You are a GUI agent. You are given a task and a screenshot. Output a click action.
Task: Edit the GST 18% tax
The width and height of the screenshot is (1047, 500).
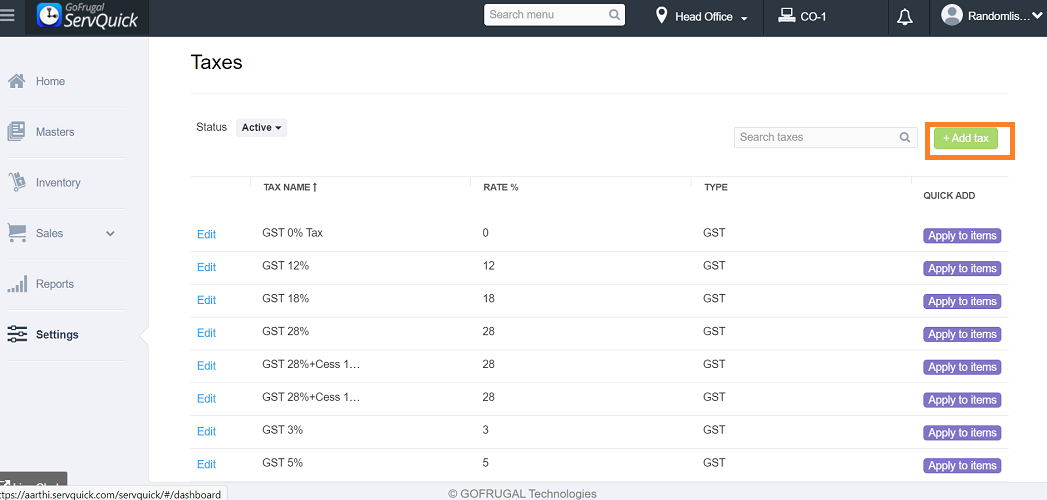(206, 300)
